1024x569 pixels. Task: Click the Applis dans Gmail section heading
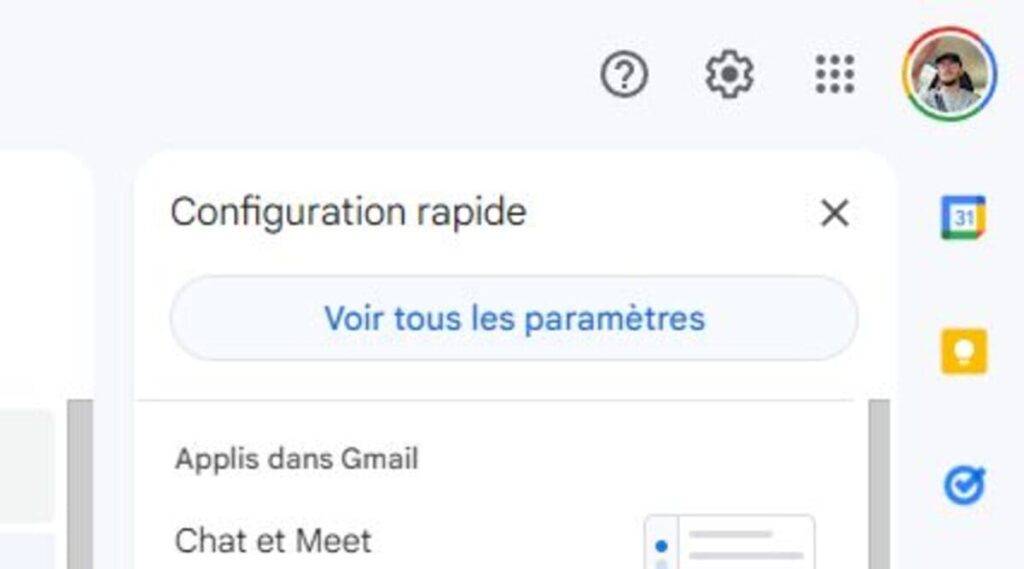pos(297,459)
